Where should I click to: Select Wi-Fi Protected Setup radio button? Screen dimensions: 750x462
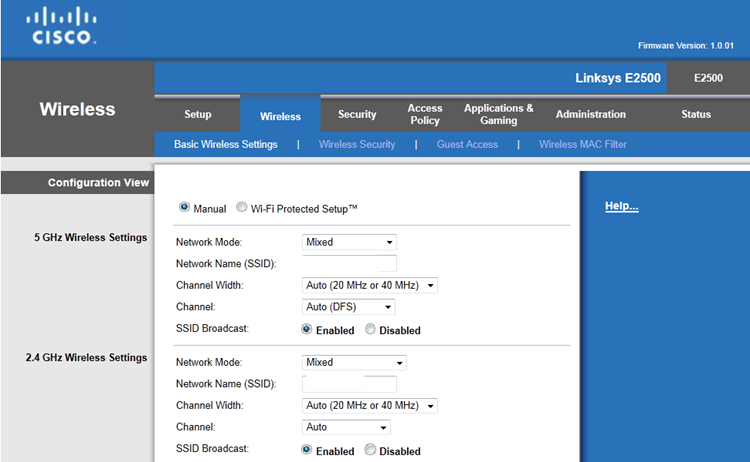(x=242, y=208)
